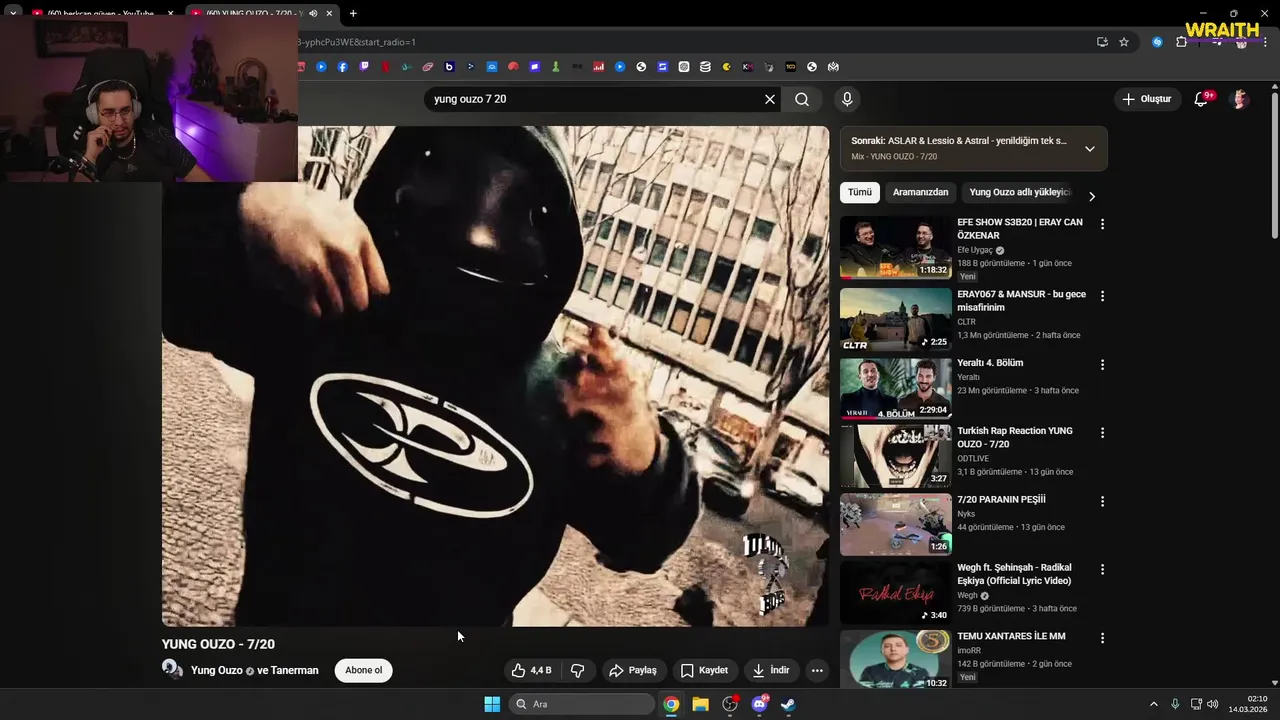
Task: Open File Explorer from the taskbar
Action: 700,704
